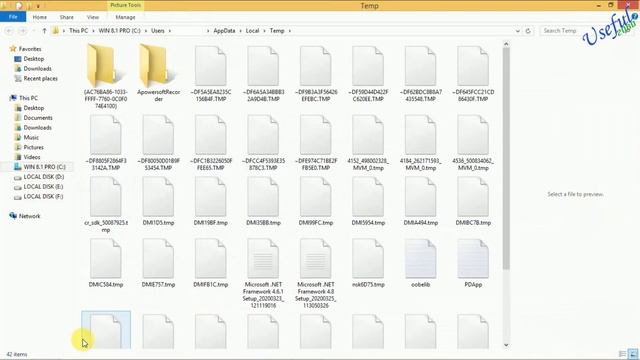Select the DMI5954.tmp file
The width and height of the screenshot is (640, 360).
point(368,202)
